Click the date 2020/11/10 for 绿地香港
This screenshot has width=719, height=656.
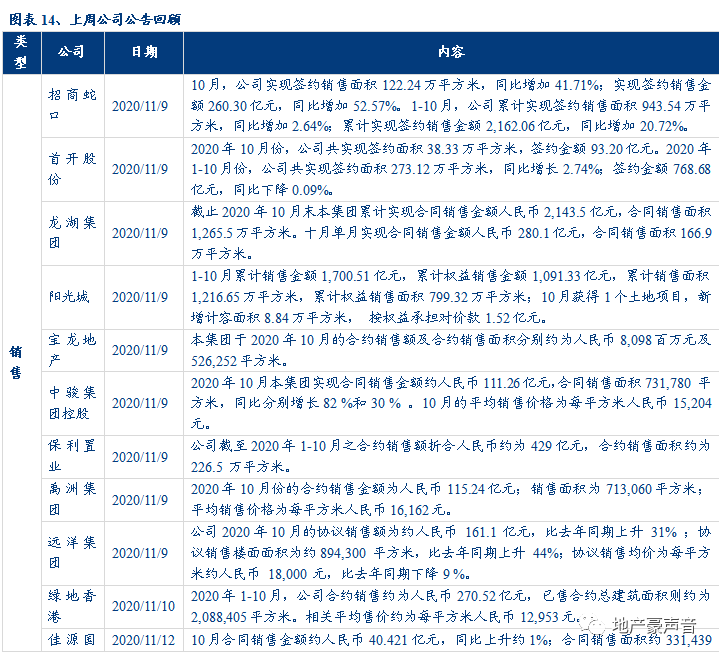144,606
